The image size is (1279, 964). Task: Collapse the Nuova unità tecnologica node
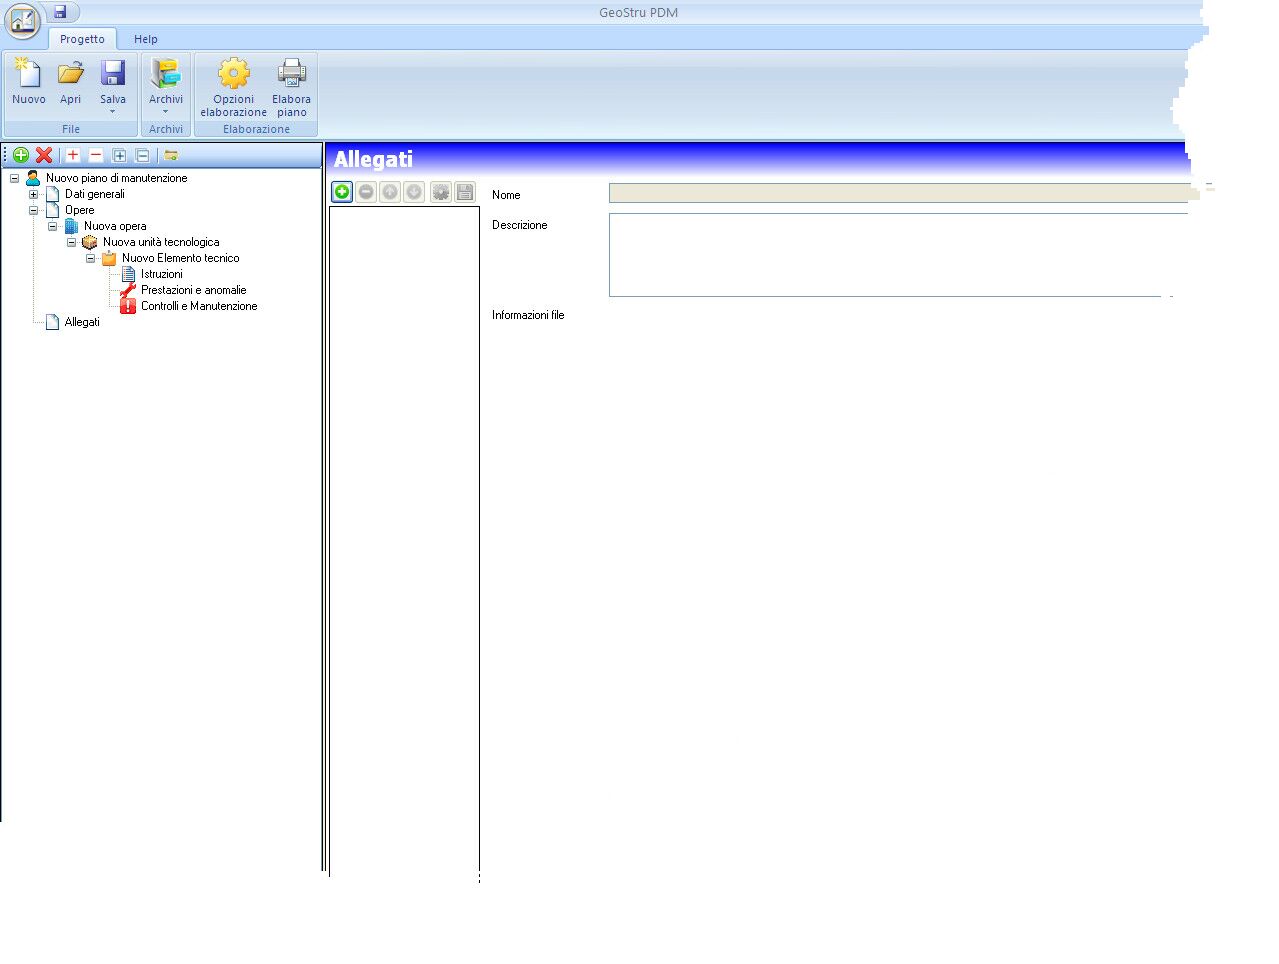click(71, 242)
